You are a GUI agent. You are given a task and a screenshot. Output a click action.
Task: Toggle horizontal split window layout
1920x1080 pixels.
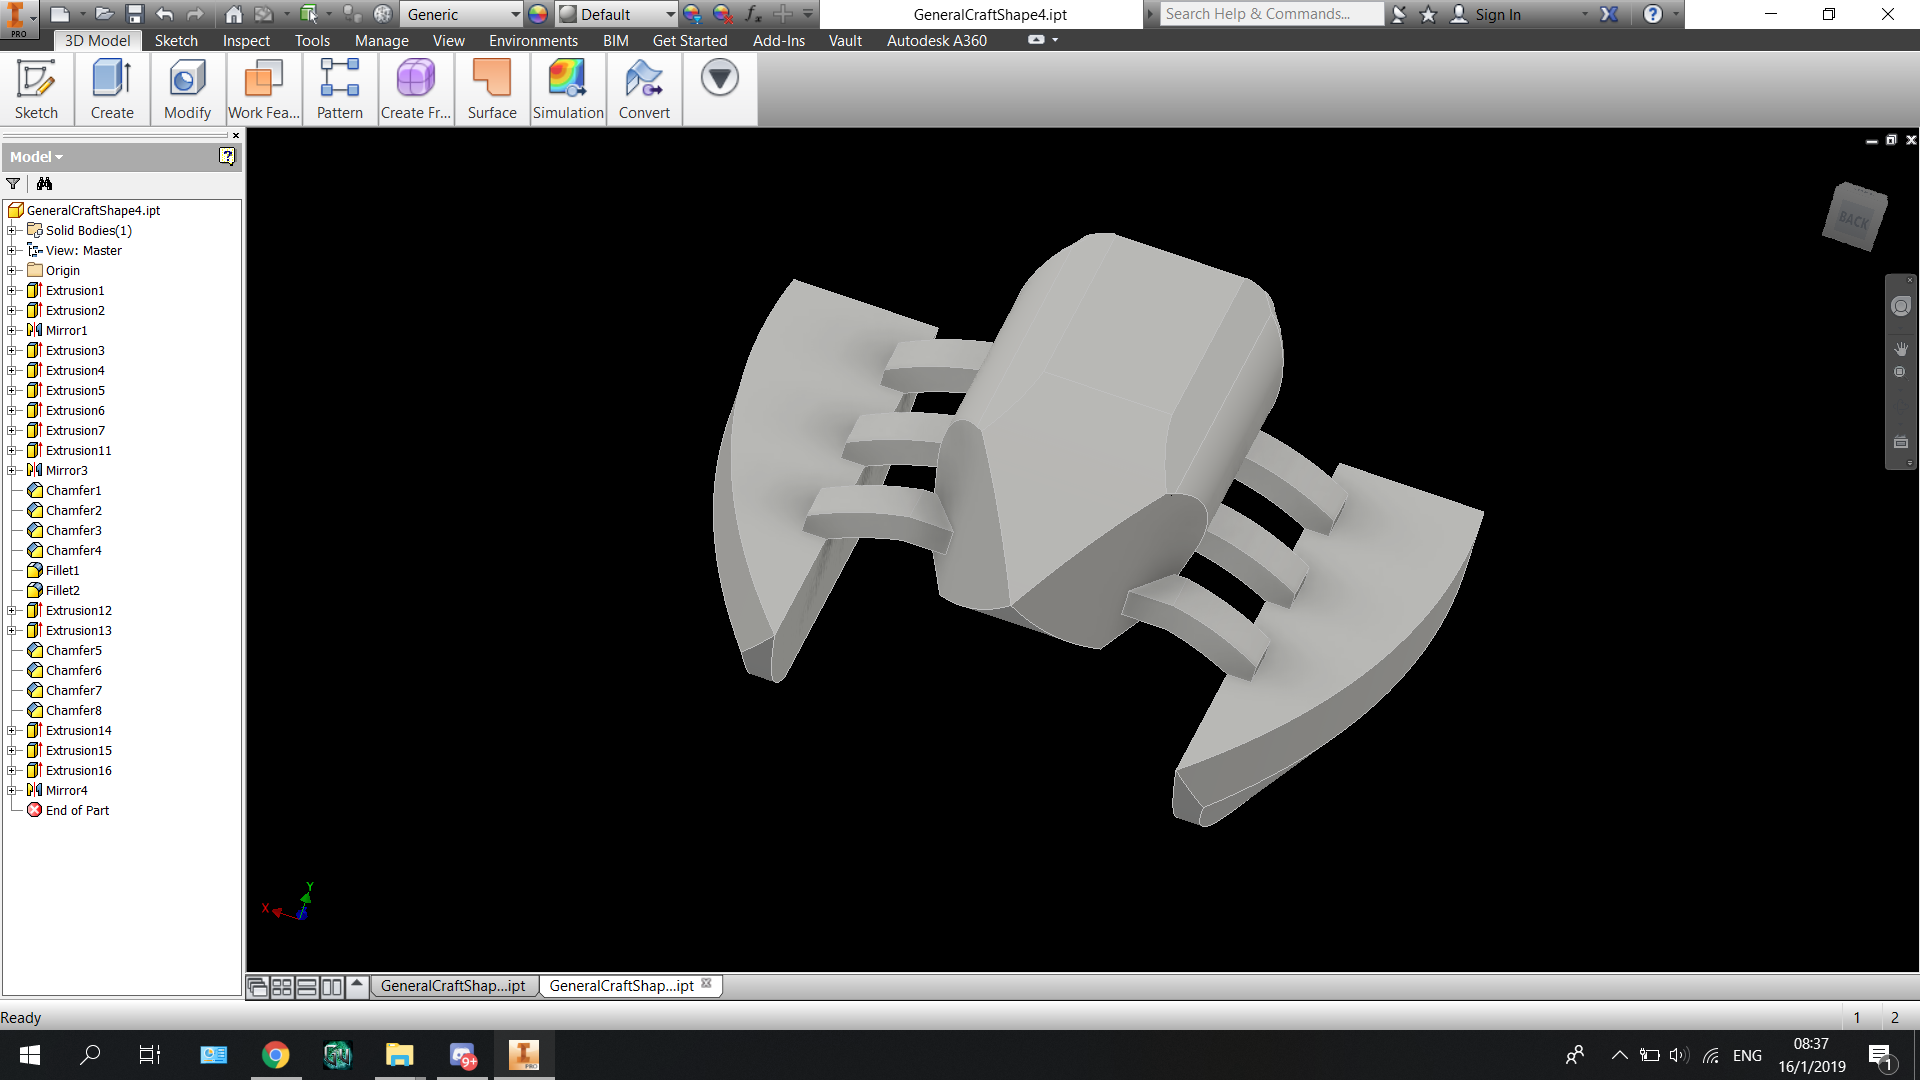[x=307, y=987]
